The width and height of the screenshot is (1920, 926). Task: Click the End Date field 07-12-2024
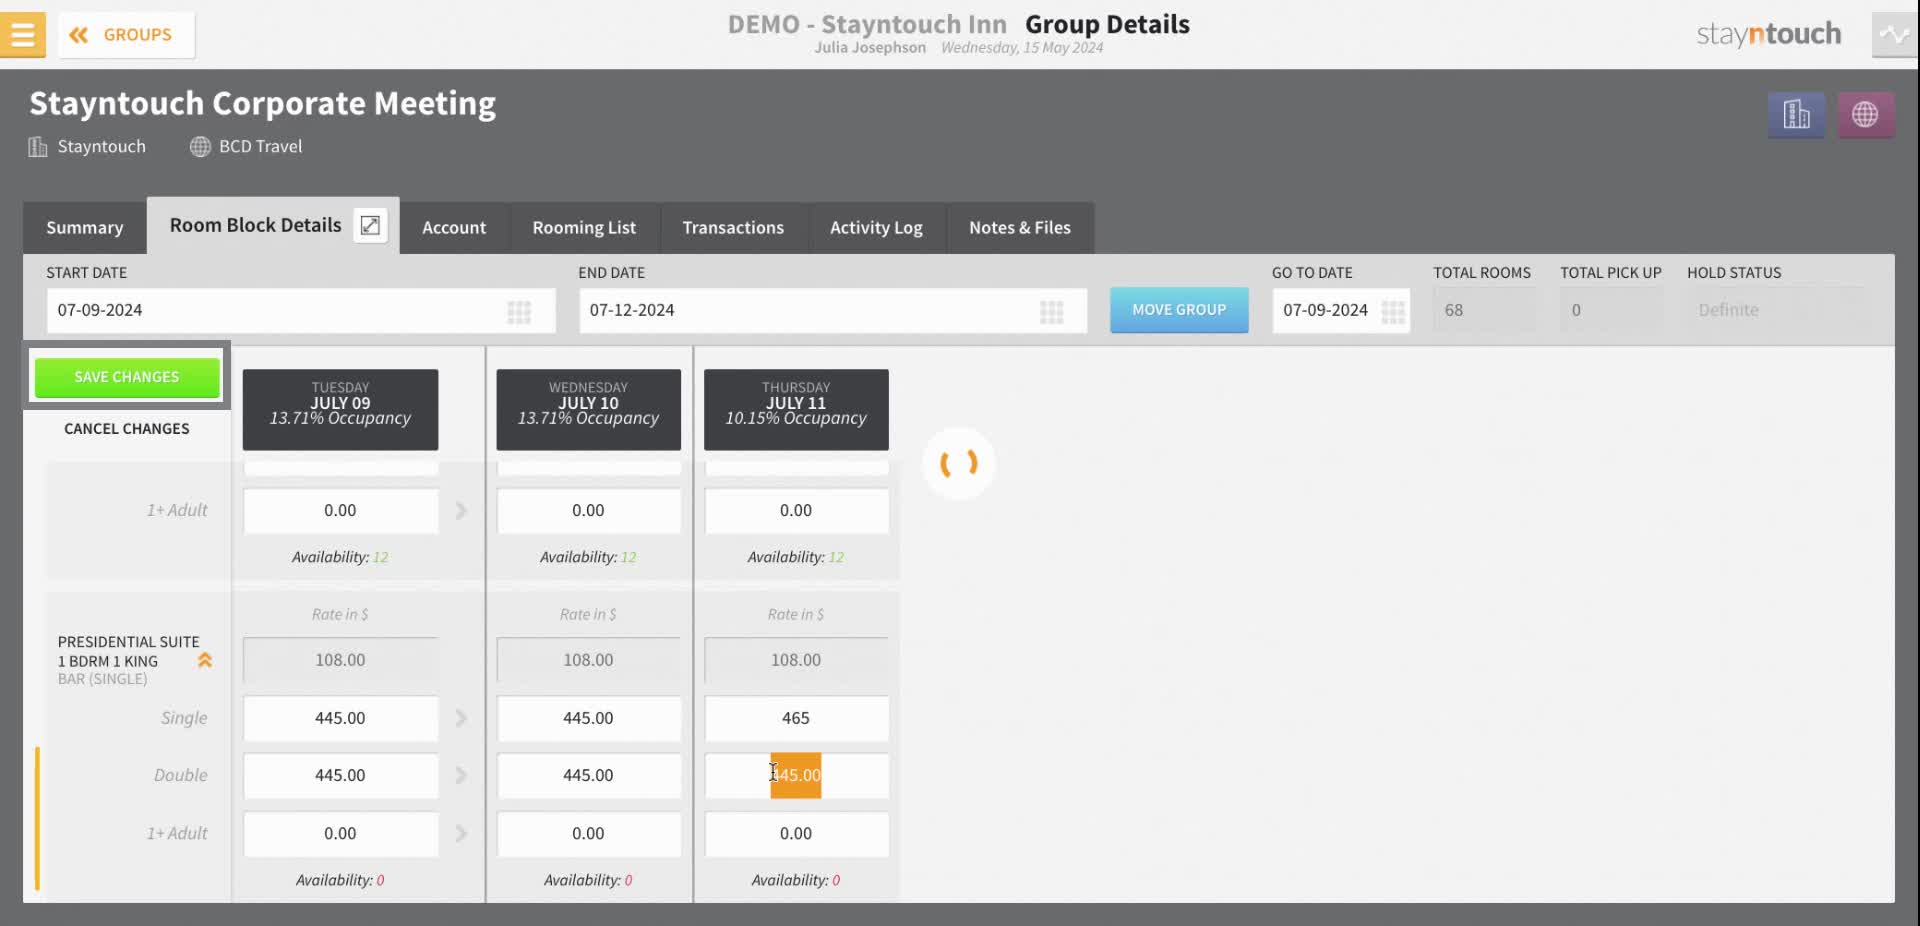click(833, 311)
